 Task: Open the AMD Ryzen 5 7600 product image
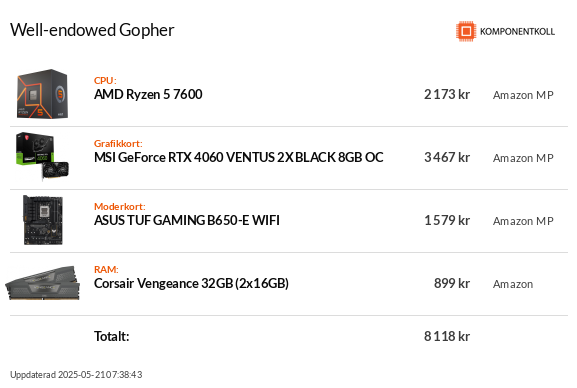[x=42, y=94]
